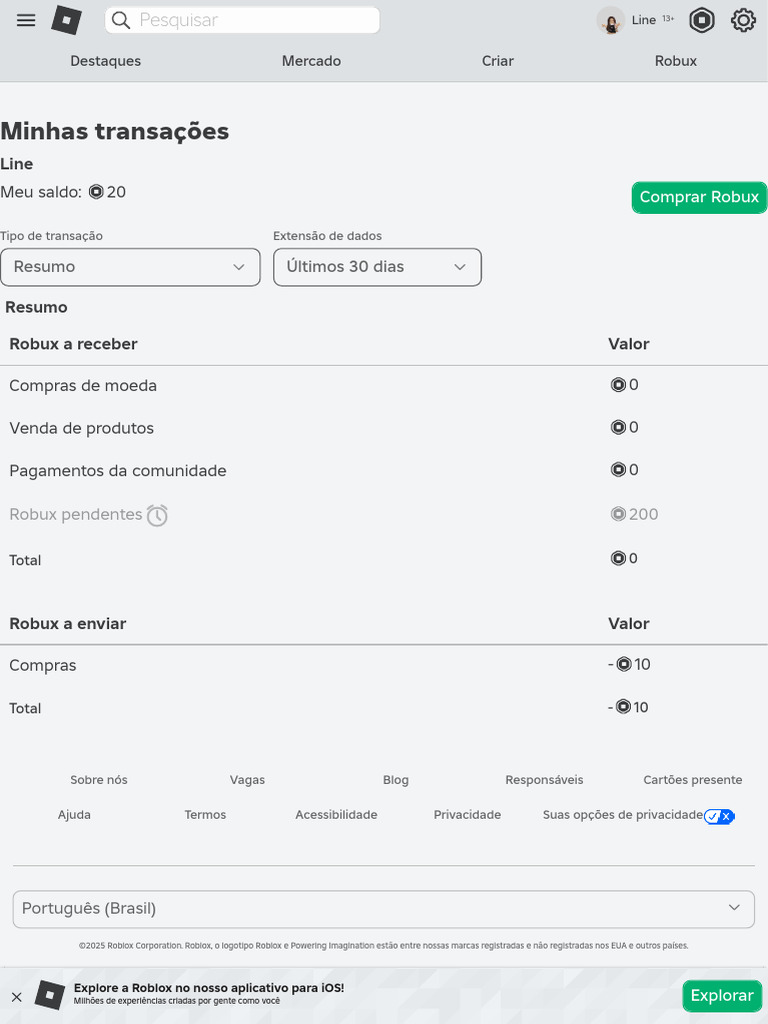This screenshot has width=768, height=1024.
Task: Click in the Pesquisar search field
Action: pyautogui.click(x=255, y=20)
